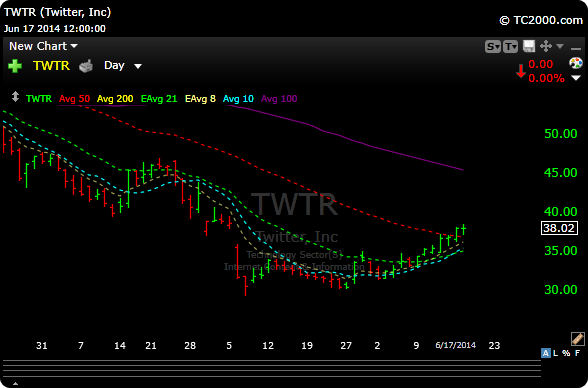Select percent scale % toggle
This screenshot has width=588, height=388.
click(x=566, y=353)
